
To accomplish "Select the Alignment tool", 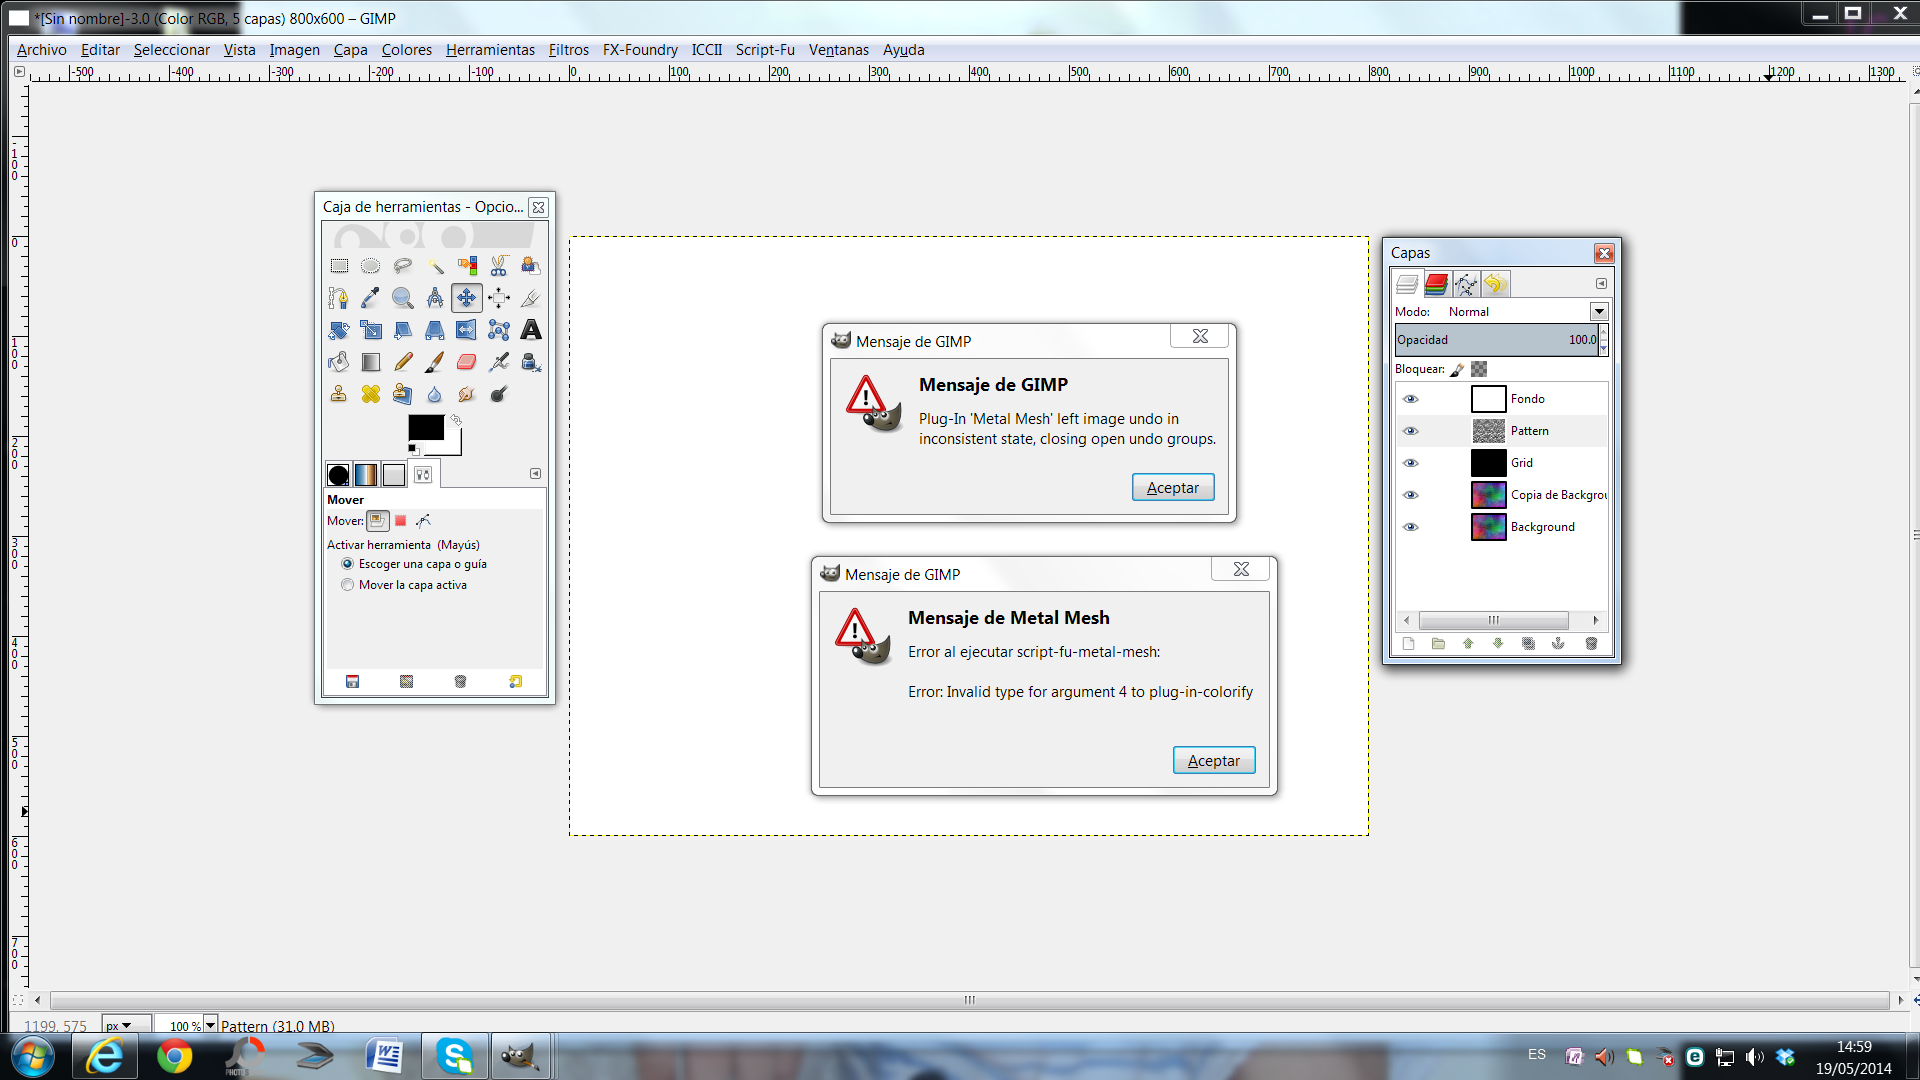I will click(499, 298).
